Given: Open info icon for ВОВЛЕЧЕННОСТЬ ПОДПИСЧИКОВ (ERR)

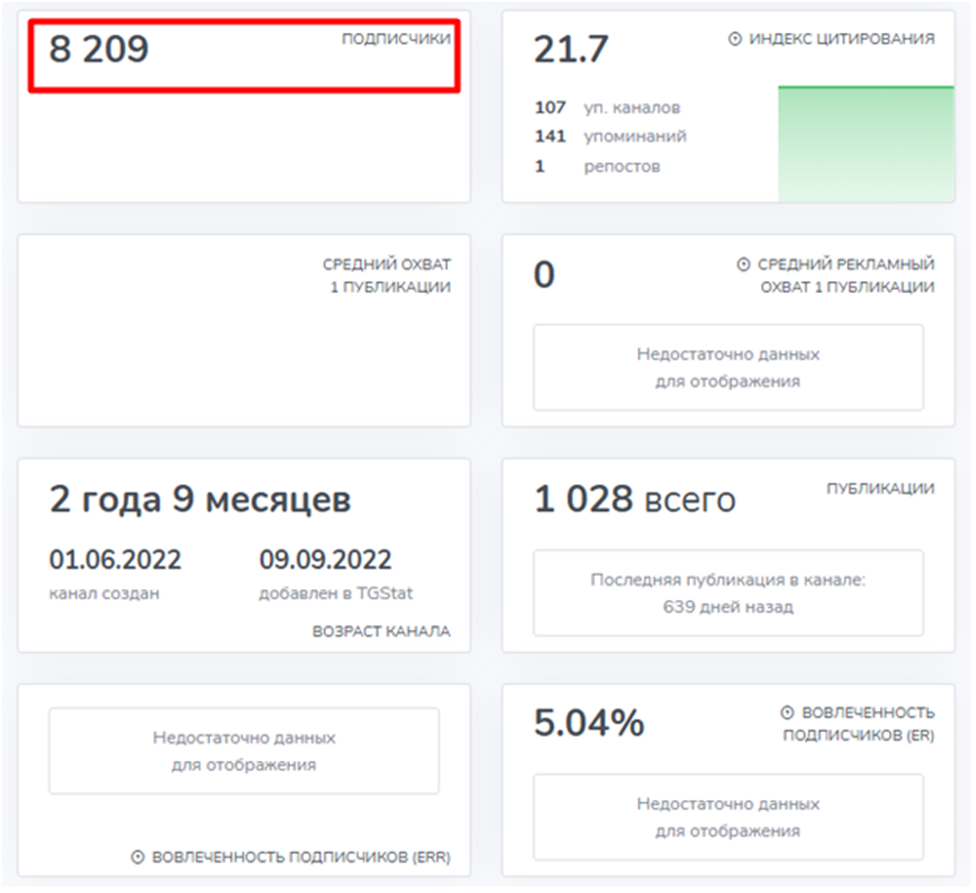Looking at the screenshot, I should pos(139,857).
